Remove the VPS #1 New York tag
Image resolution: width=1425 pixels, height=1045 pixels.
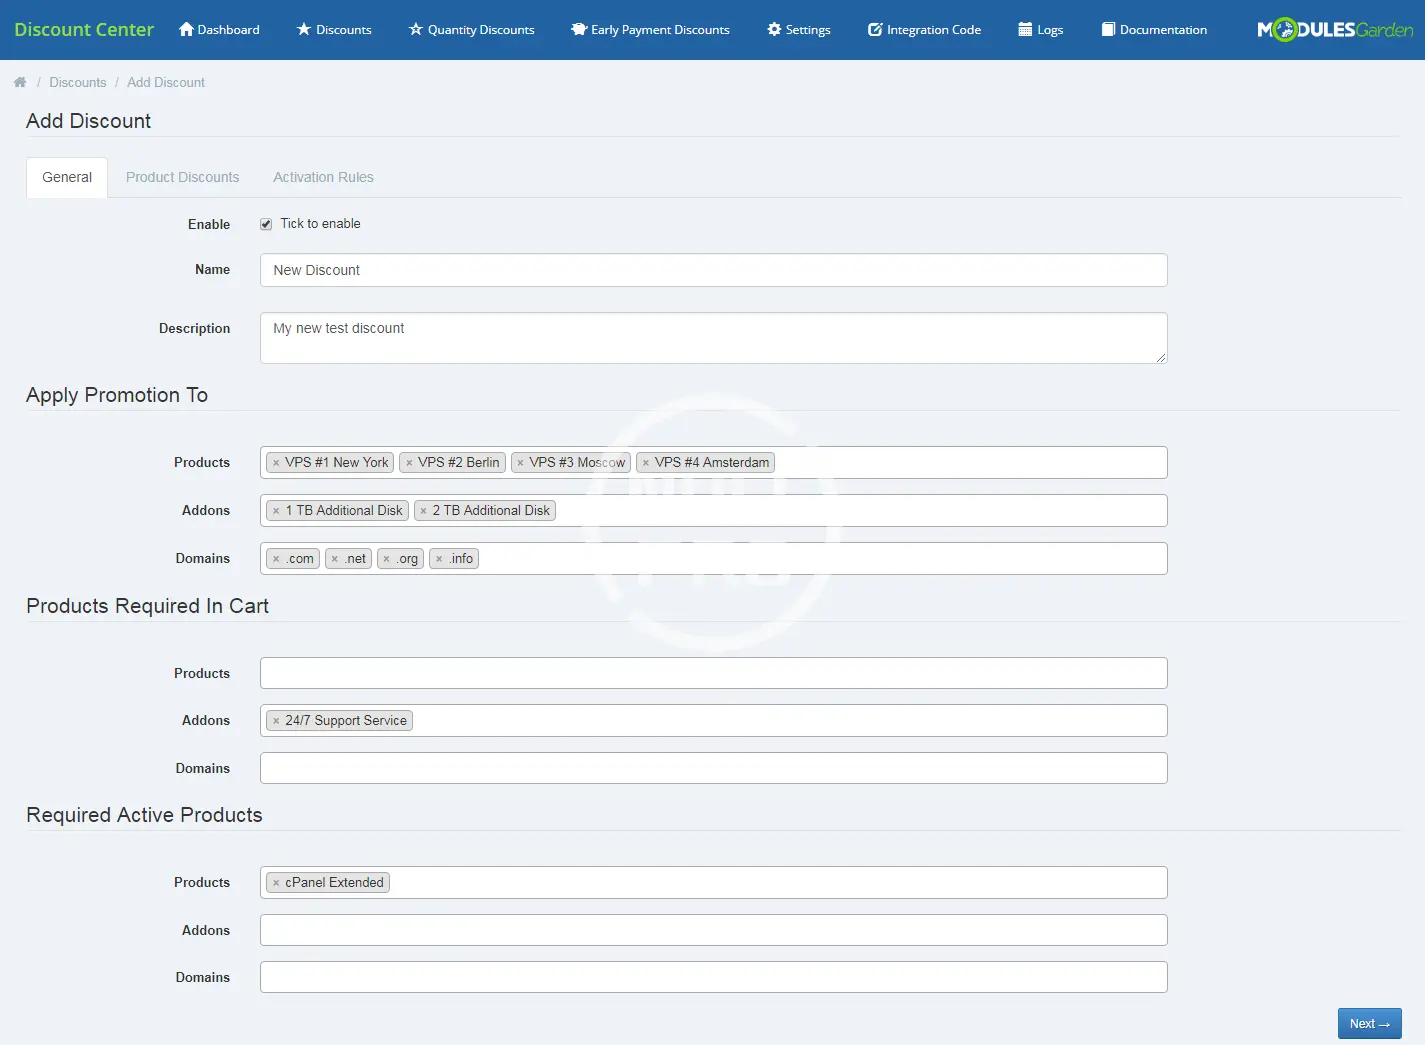click(276, 463)
